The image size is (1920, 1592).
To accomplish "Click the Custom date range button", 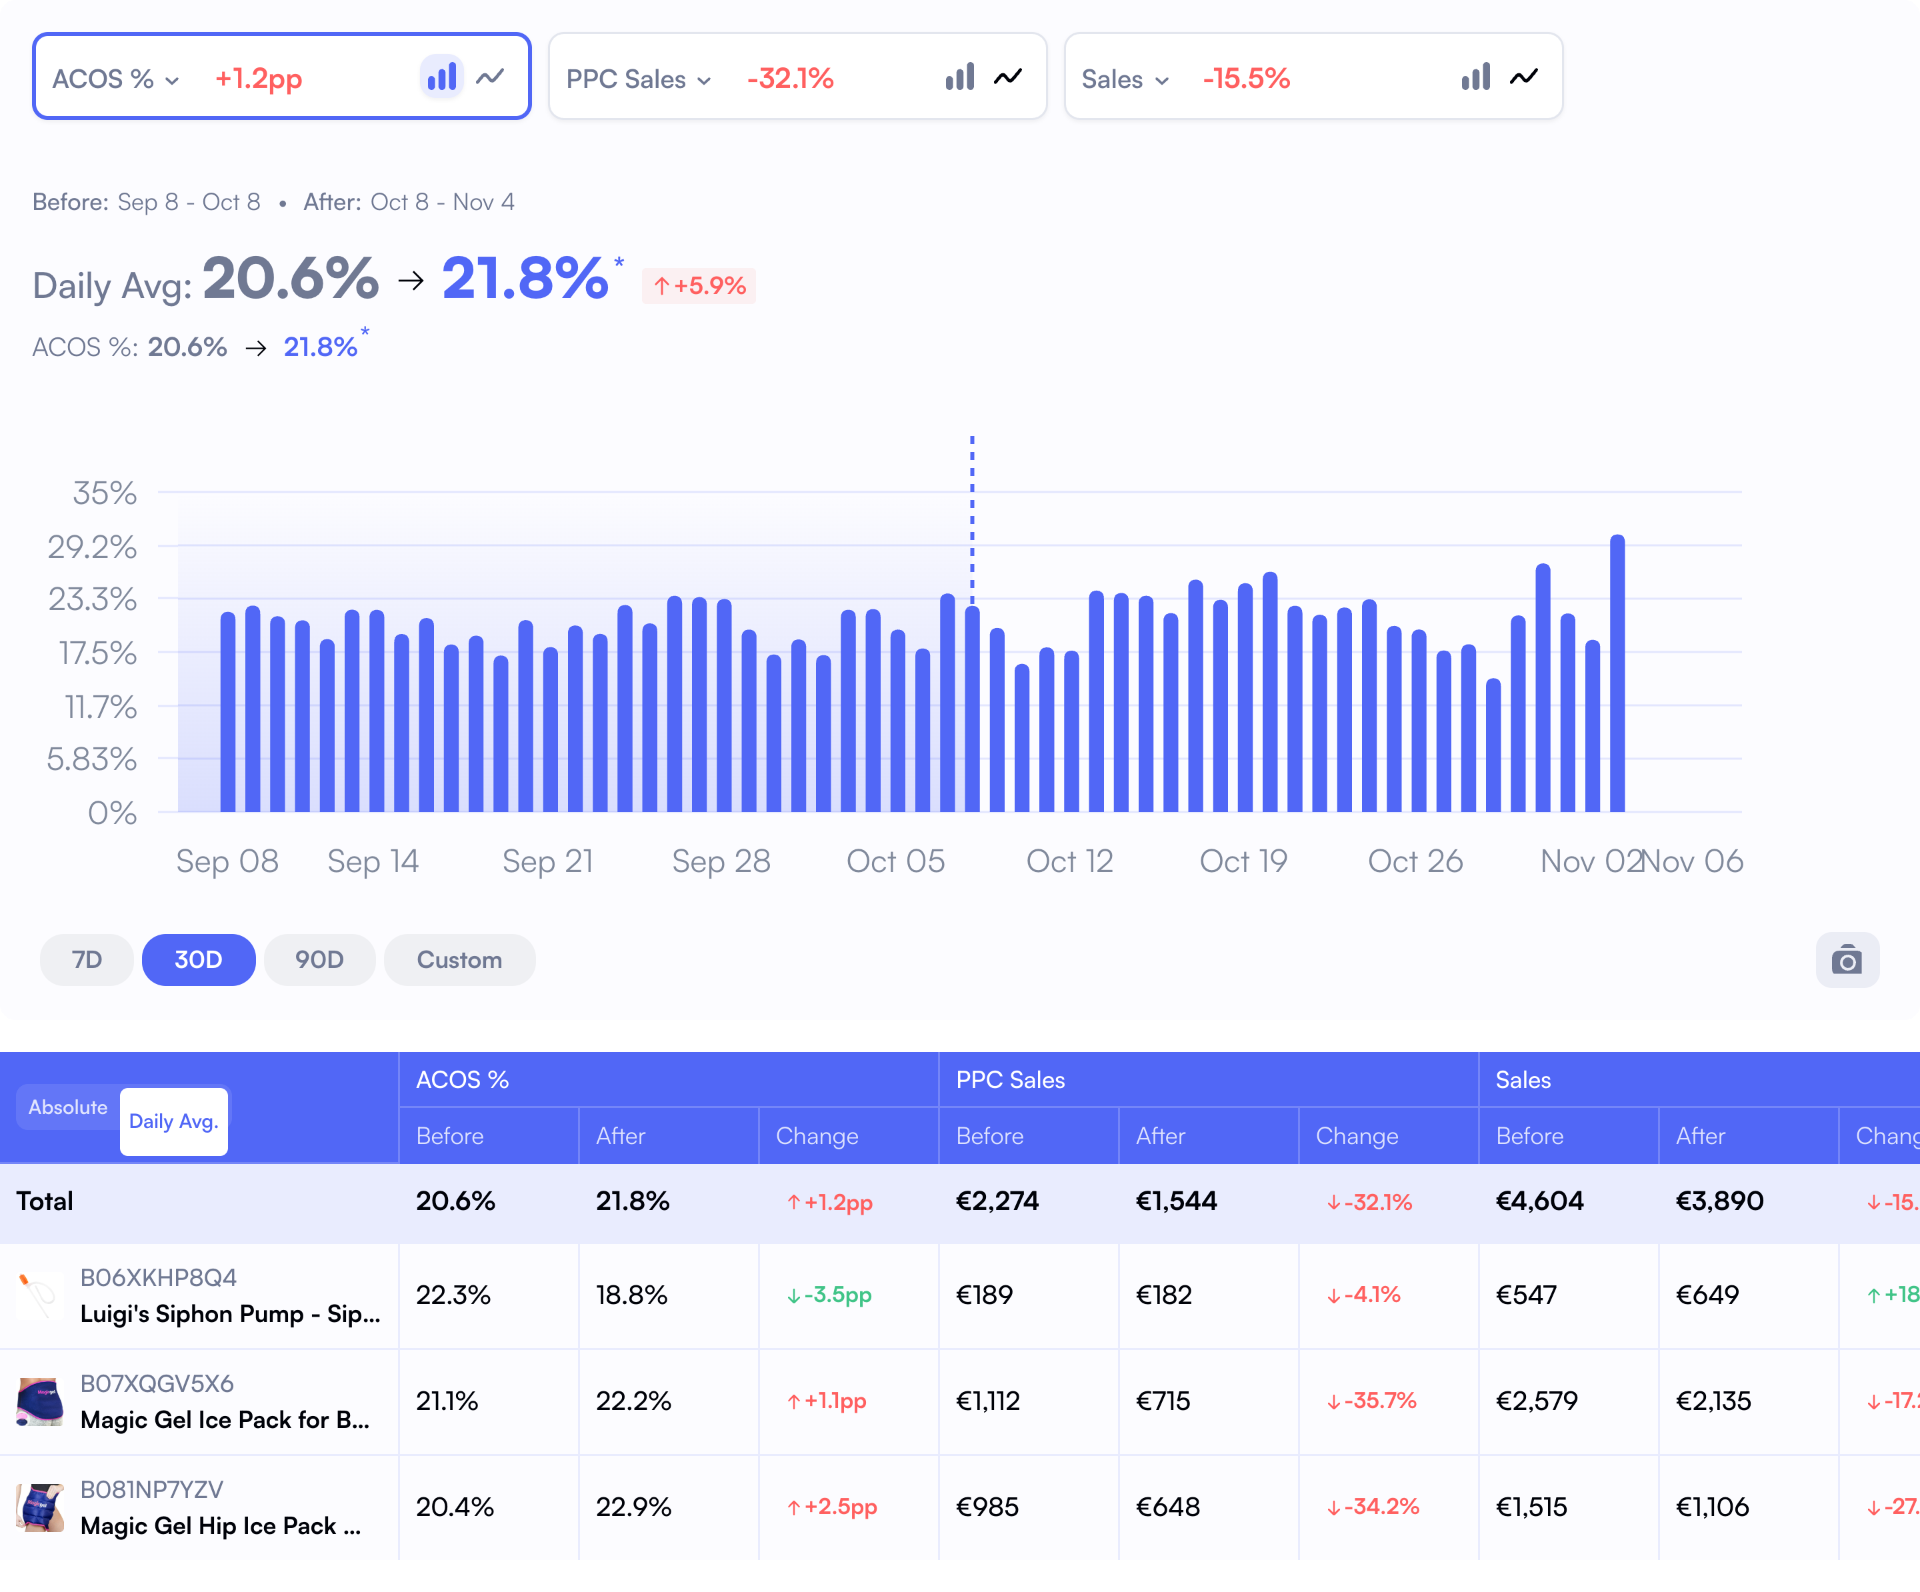I will point(459,960).
